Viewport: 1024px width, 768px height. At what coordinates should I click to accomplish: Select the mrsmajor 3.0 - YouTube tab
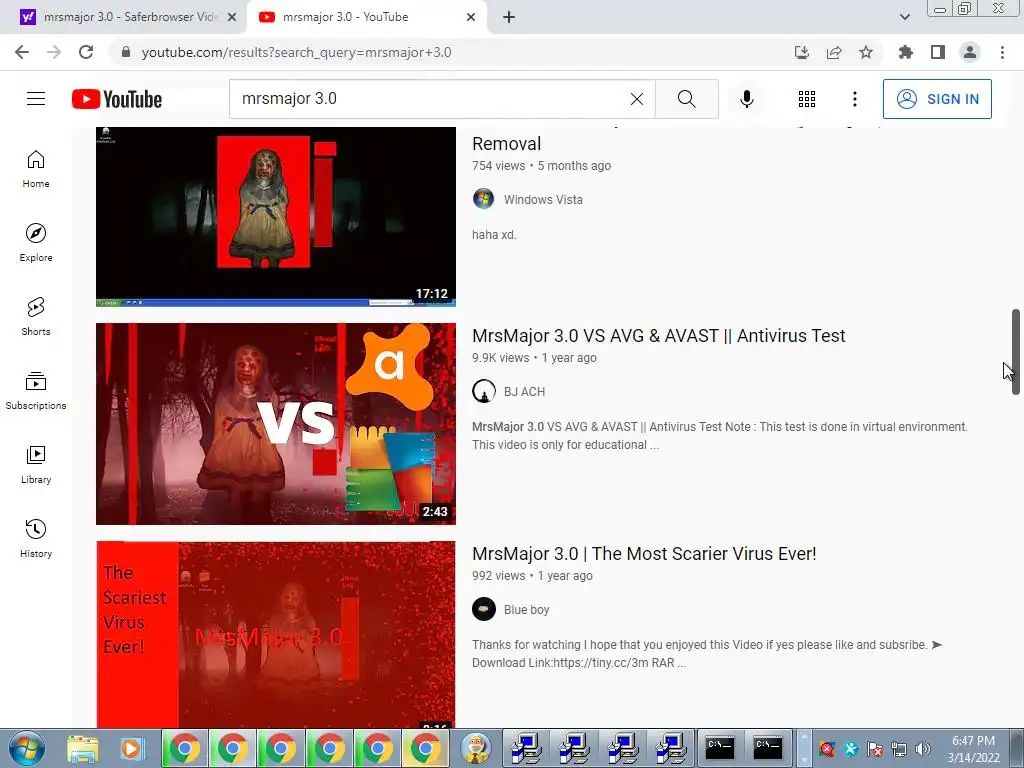pos(366,17)
